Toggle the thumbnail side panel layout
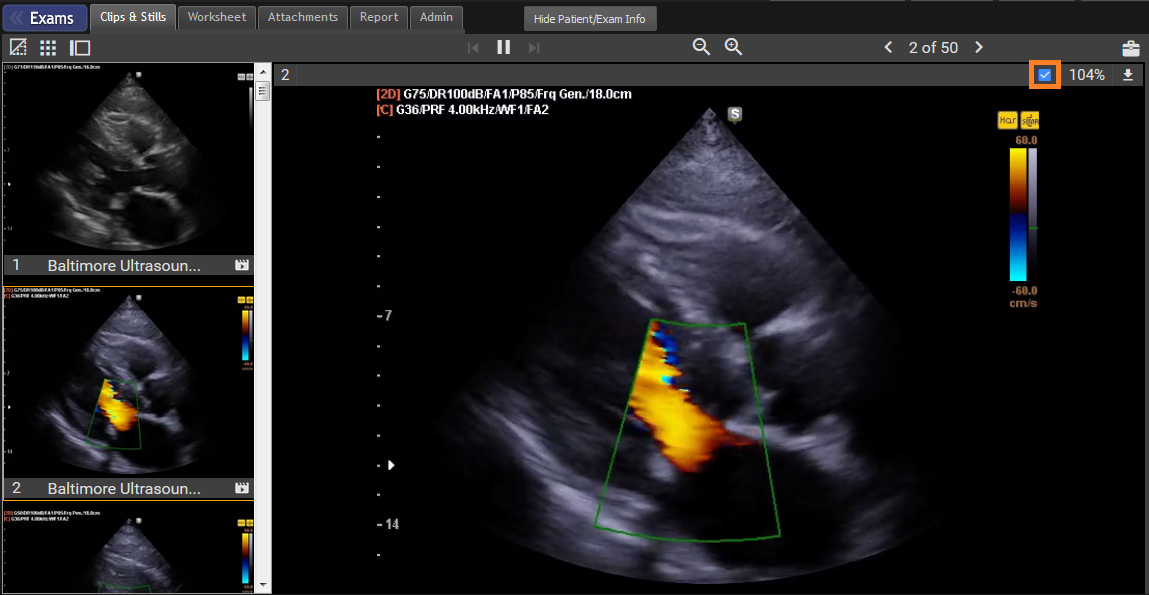 point(80,47)
